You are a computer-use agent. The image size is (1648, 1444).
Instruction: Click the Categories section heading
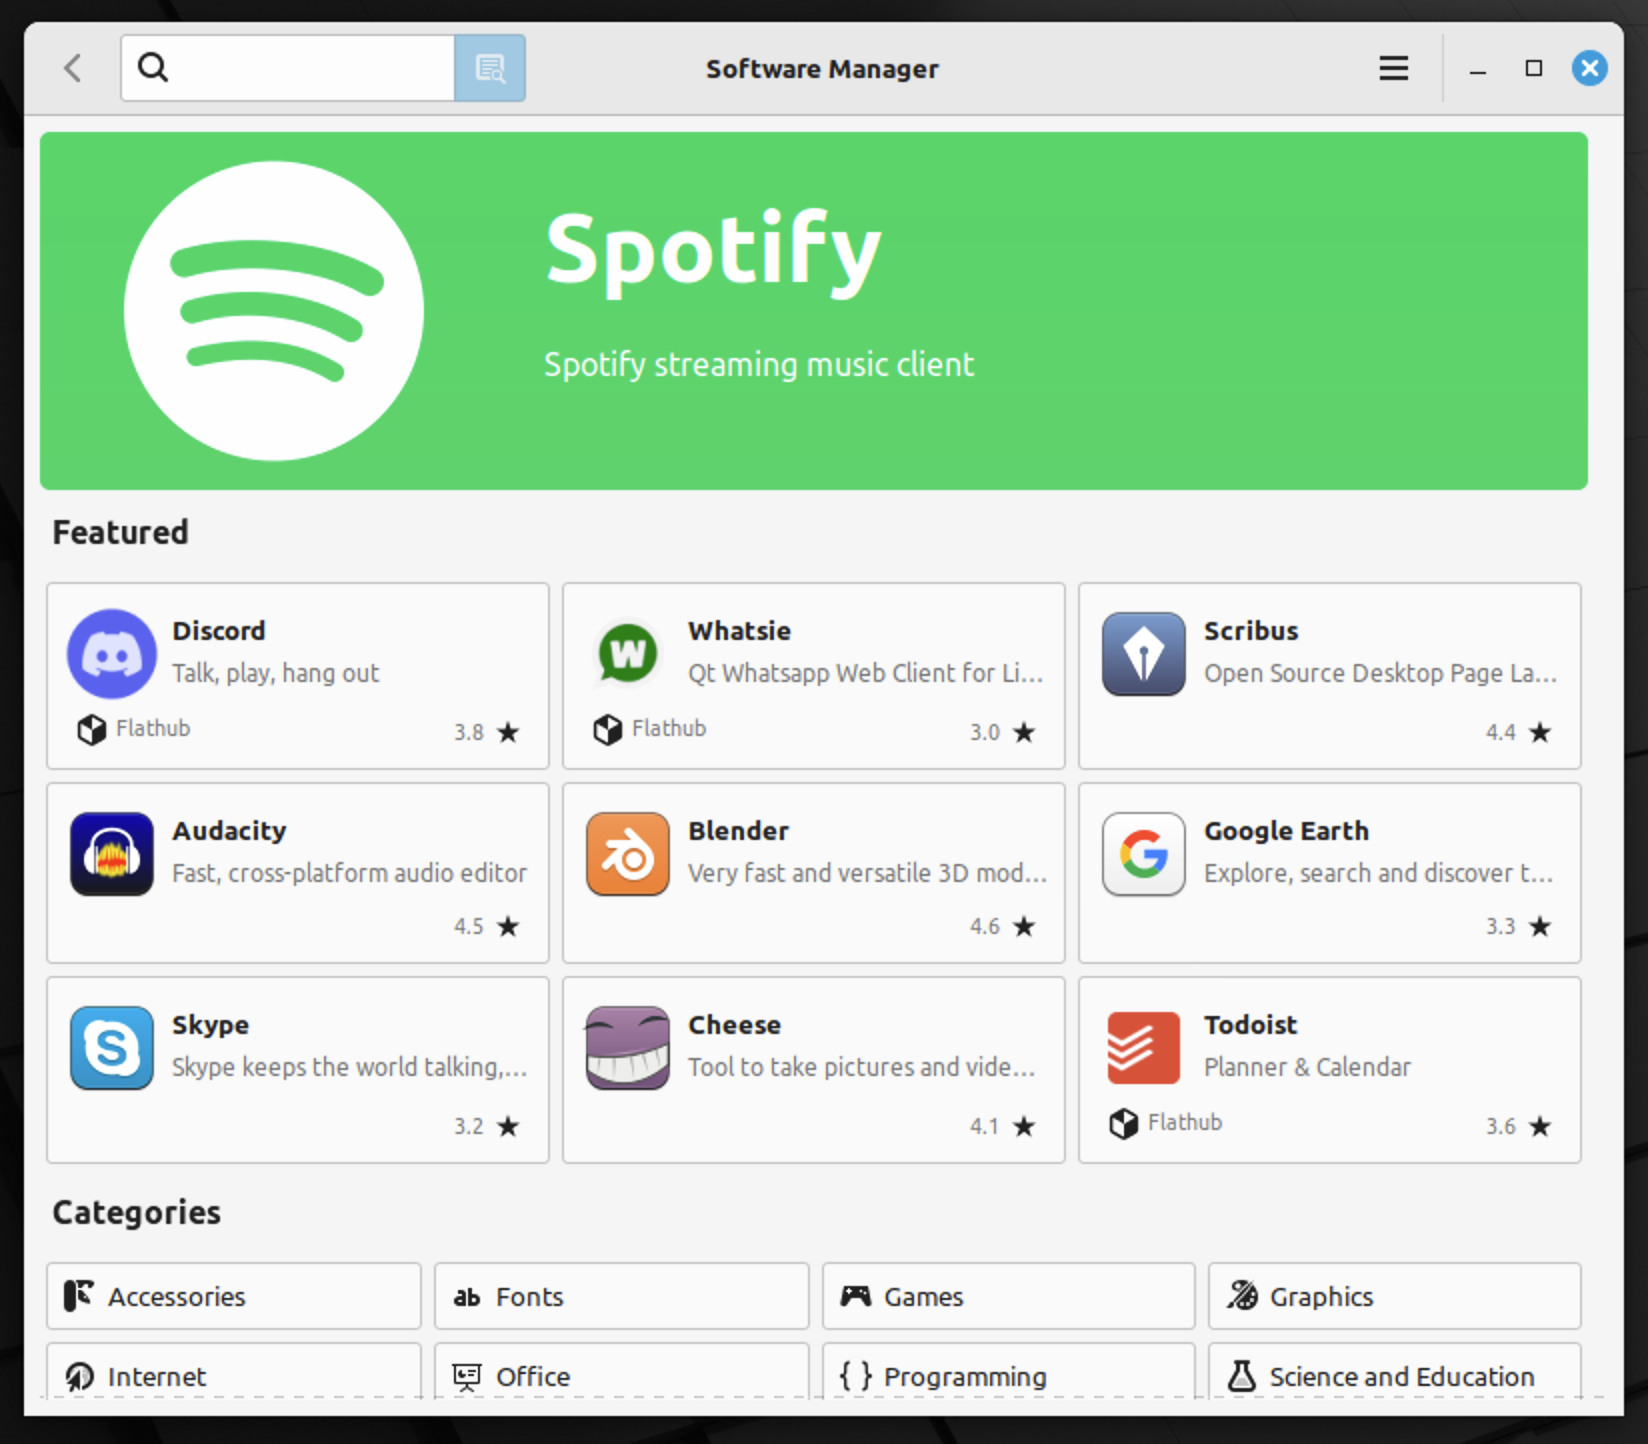(x=137, y=1212)
